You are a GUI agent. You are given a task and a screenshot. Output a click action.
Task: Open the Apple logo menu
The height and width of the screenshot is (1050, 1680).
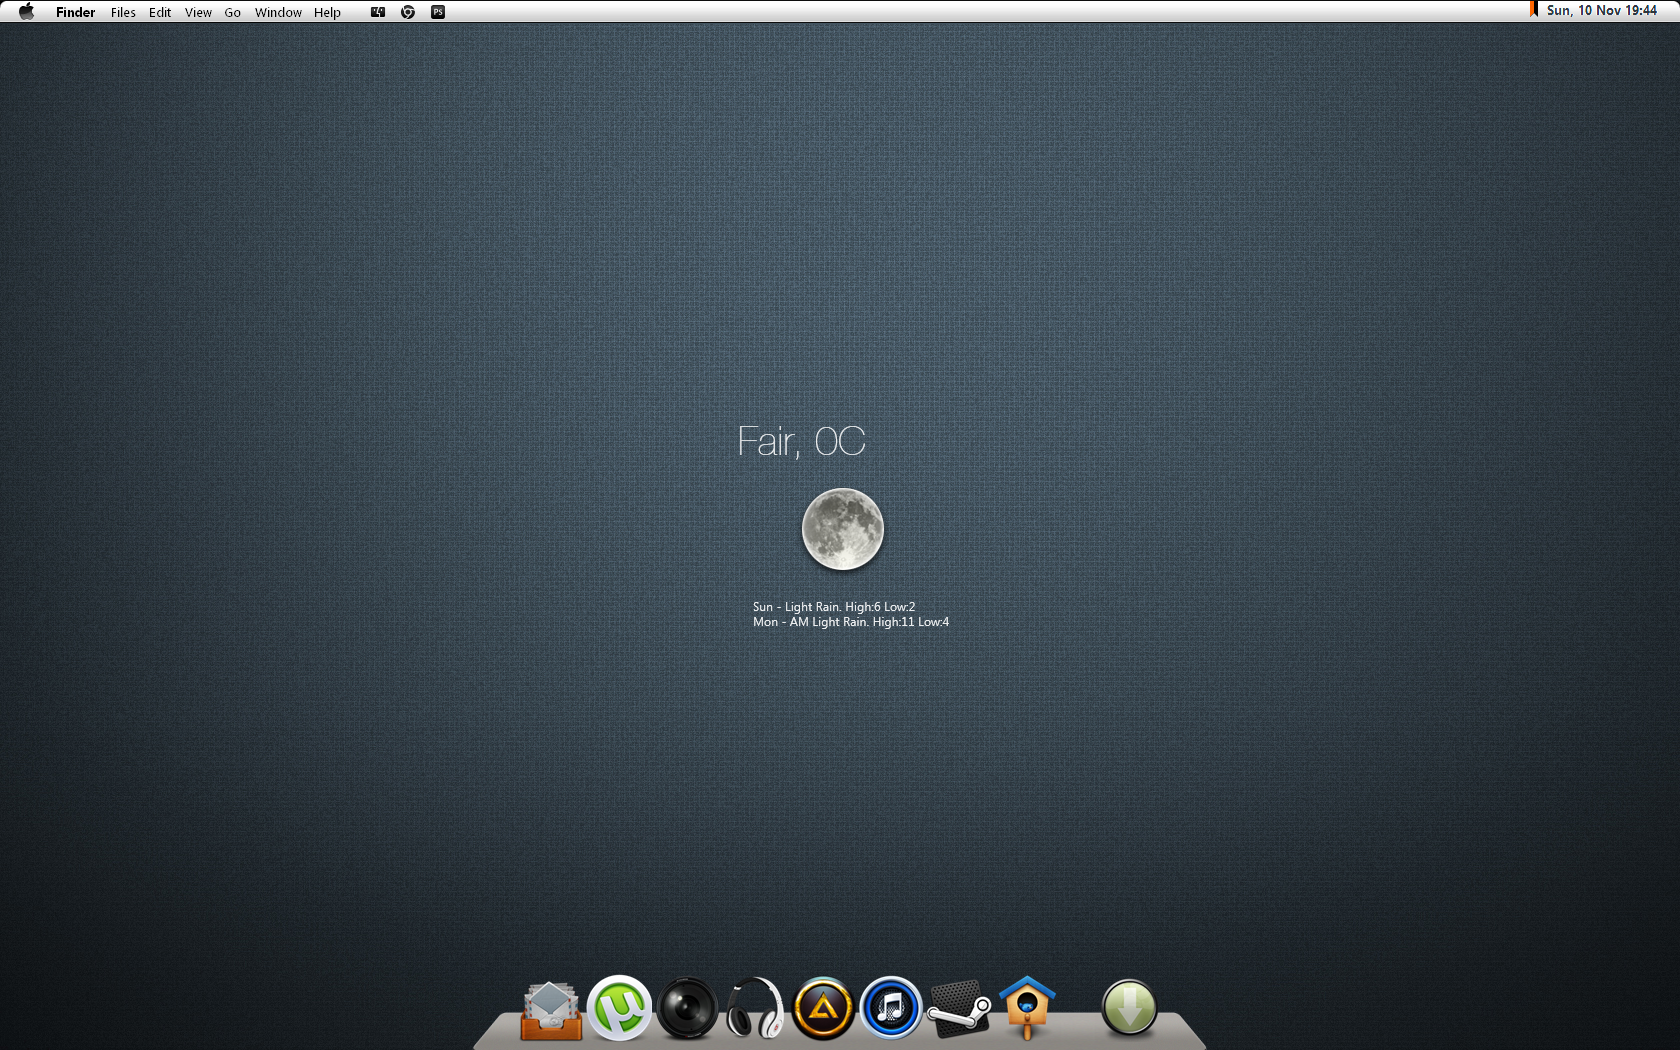pos(27,12)
